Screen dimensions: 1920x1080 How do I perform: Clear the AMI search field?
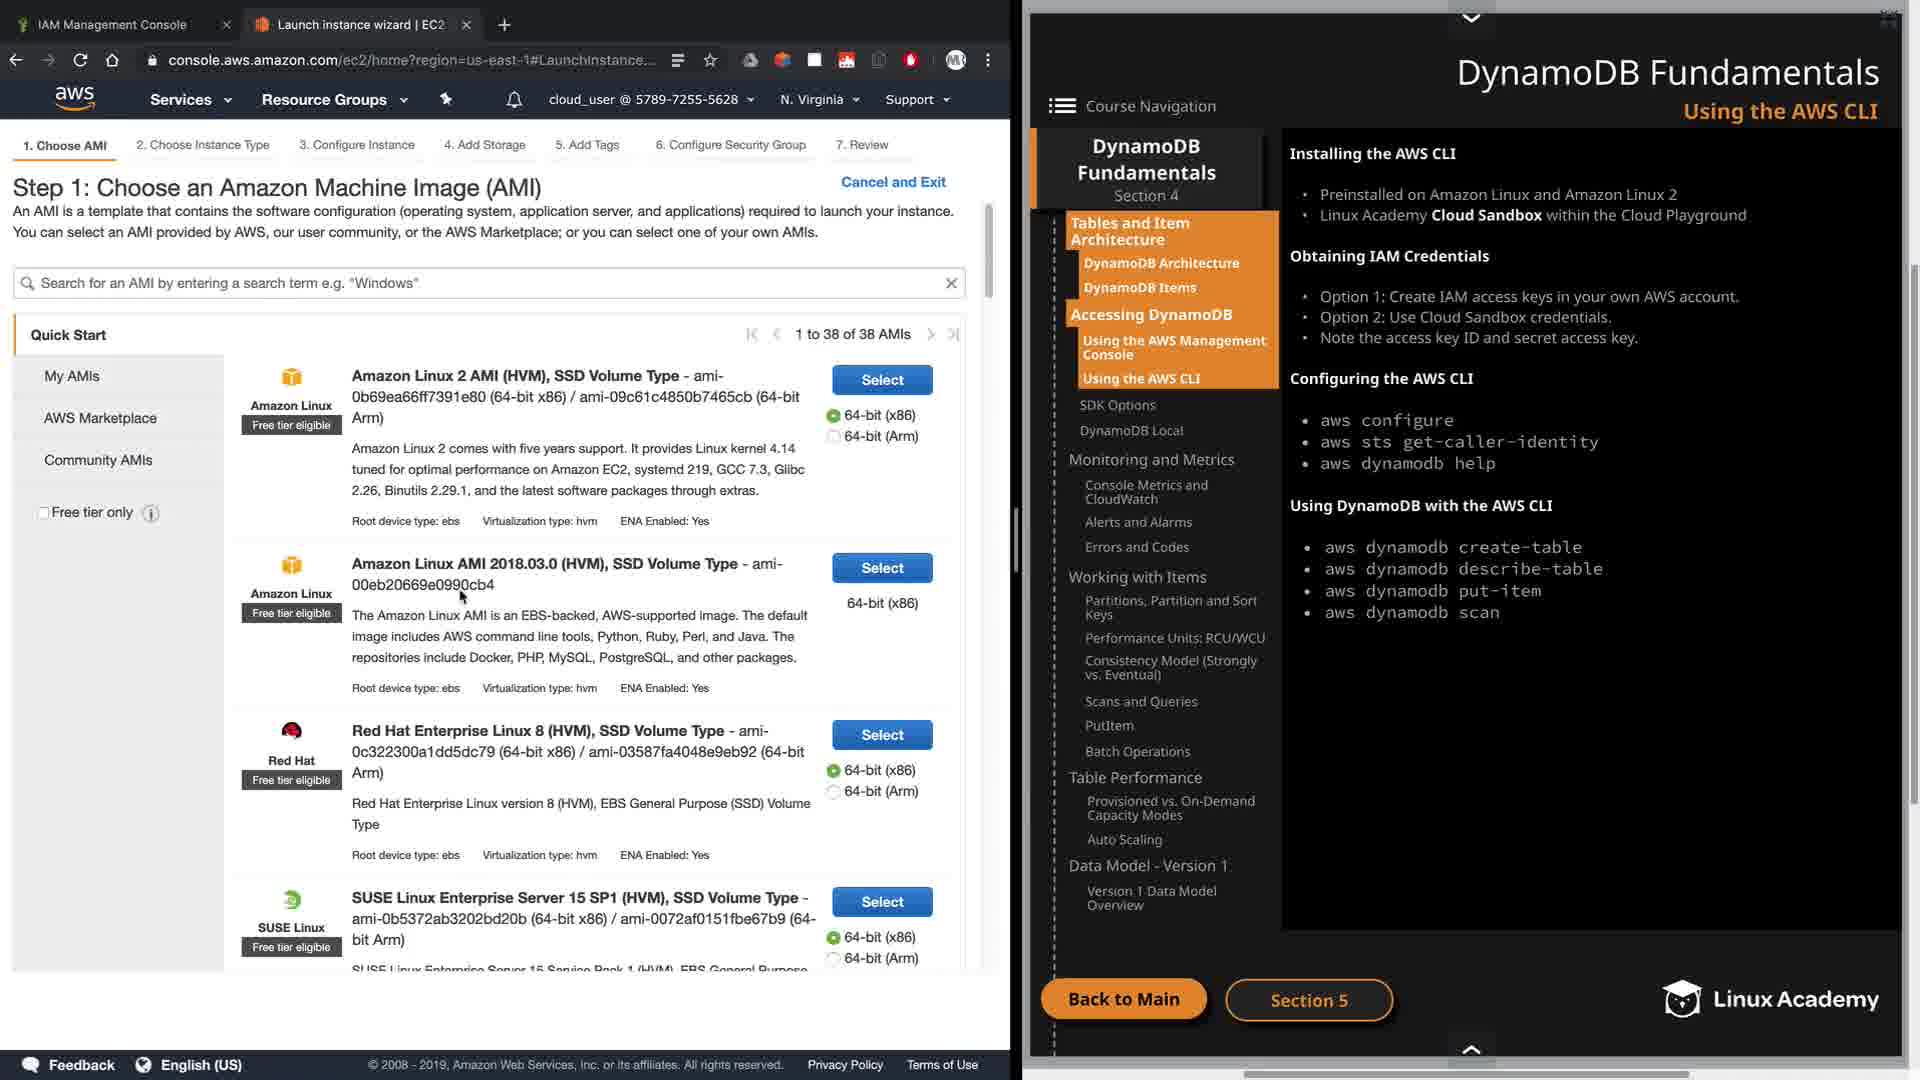951,283
